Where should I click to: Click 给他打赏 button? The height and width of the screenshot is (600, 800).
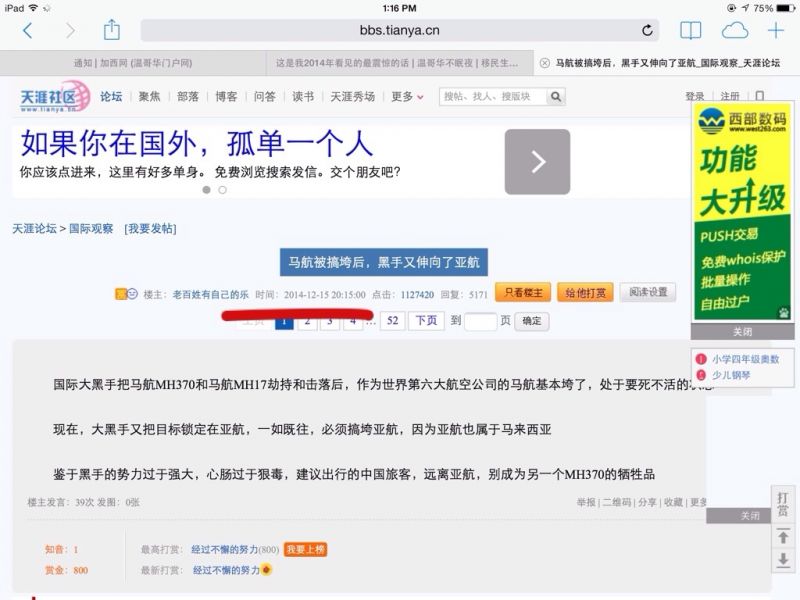(x=585, y=293)
